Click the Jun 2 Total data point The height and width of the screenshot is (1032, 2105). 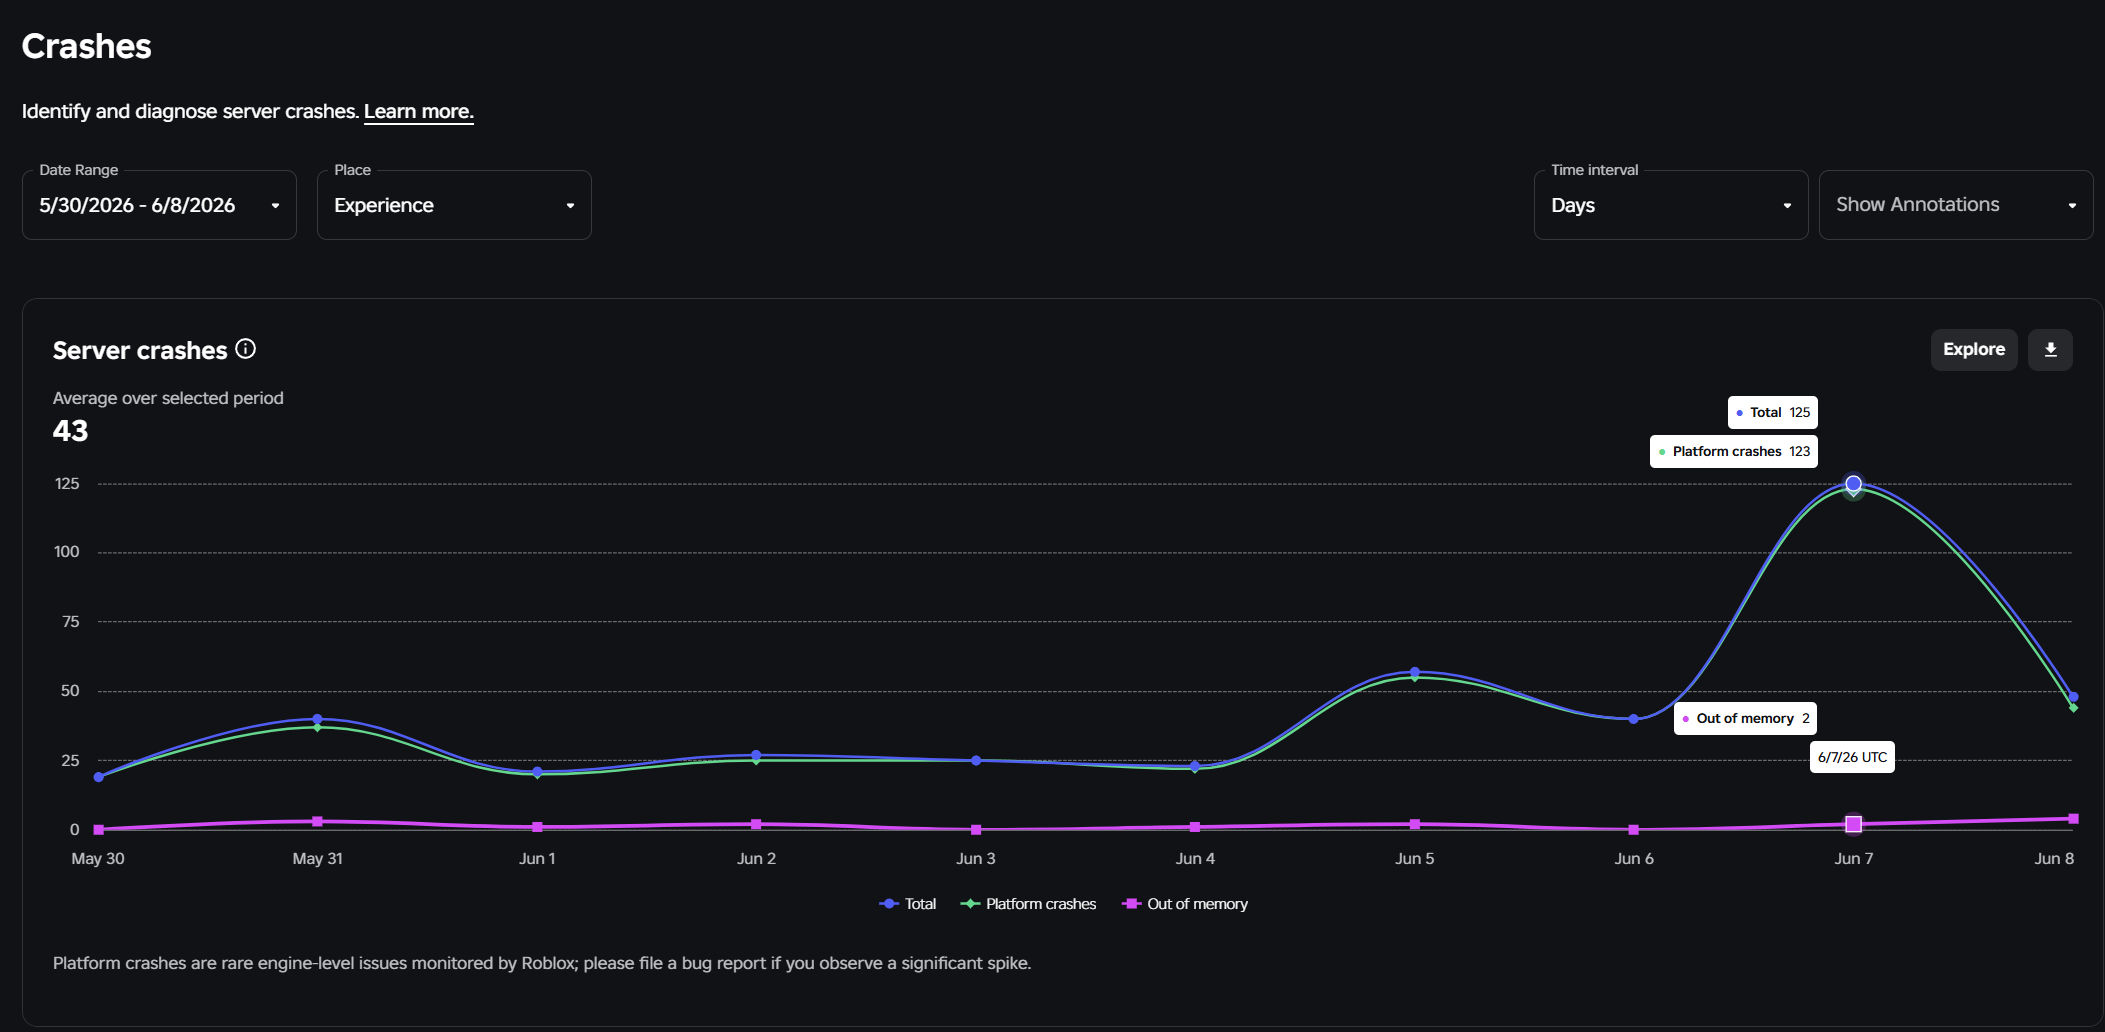point(756,755)
